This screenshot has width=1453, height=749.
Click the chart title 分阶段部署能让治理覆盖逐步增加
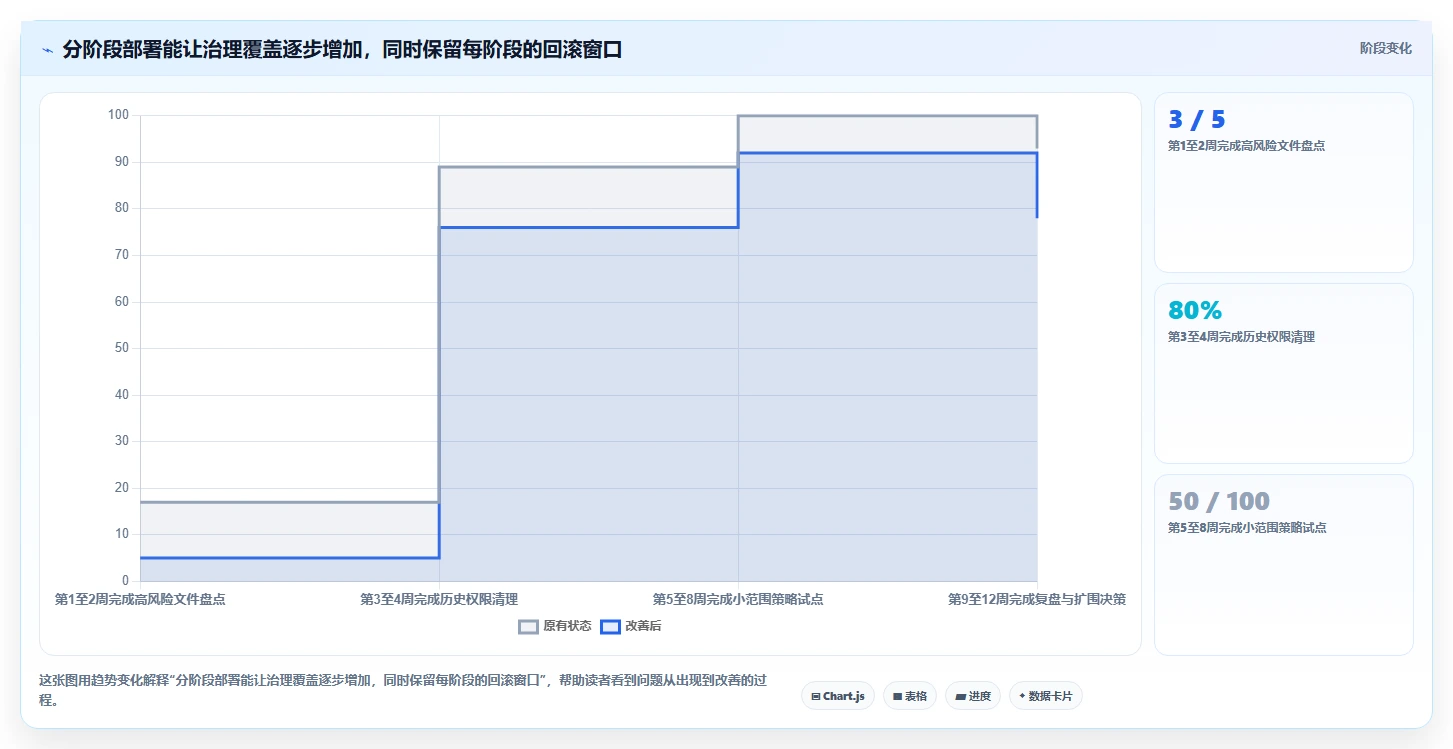point(342,50)
